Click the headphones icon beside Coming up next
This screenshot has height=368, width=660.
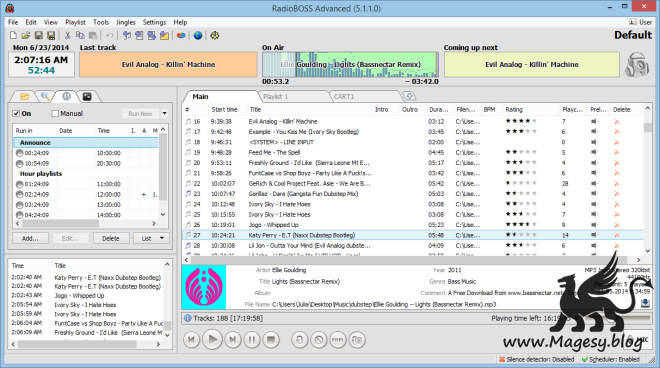(636, 64)
